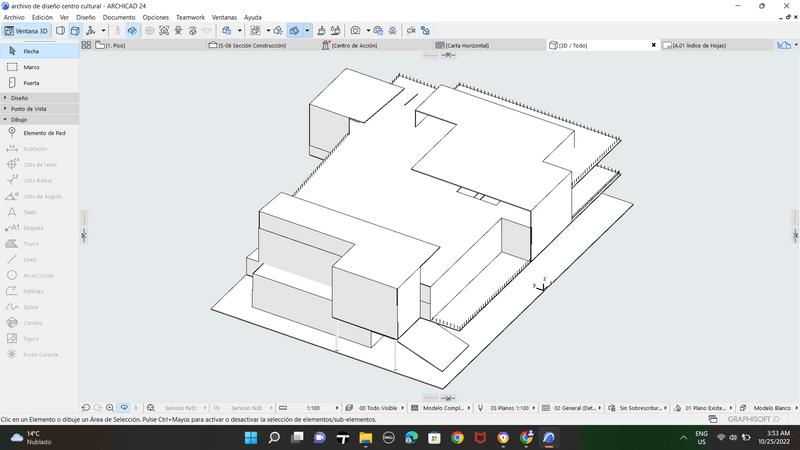Image resolution: width=800 pixels, height=450 pixels.
Task: Collapse the Dibujo toolbox section
Action: coord(19,119)
